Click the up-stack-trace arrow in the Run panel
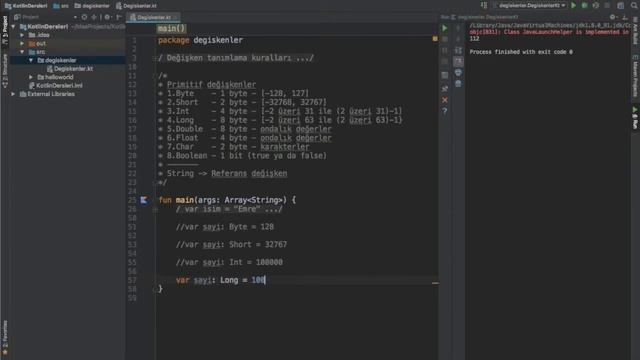Image resolution: width=640 pixels, height=360 pixels. 458,28
